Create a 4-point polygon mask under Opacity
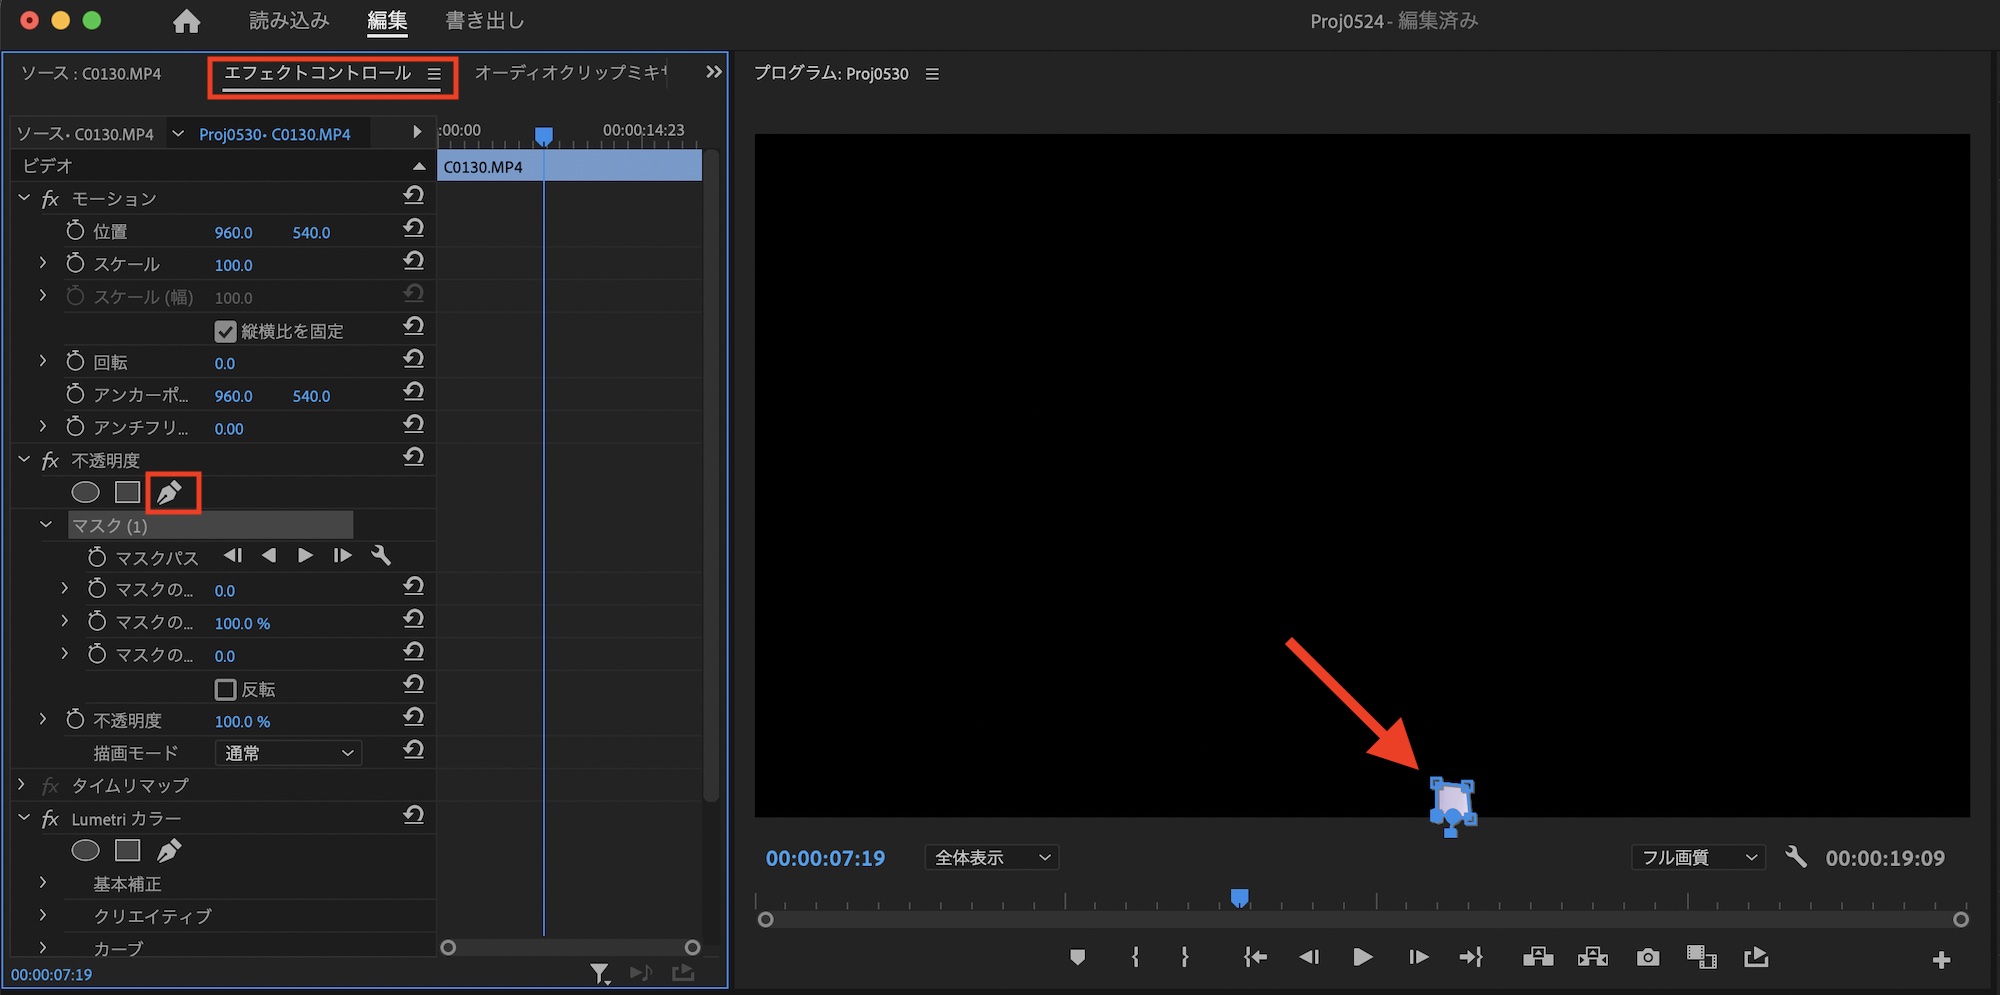This screenshot has height=995, width=2000. pyautogui.click(x=127, y=492)
